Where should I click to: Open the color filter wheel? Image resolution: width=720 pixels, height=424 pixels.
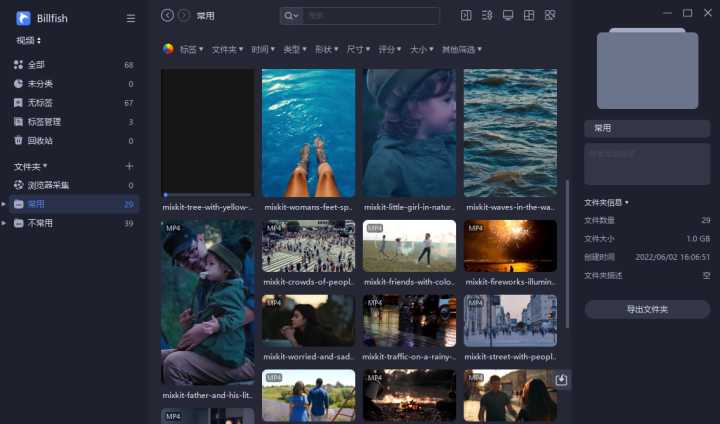coord(168,49)
